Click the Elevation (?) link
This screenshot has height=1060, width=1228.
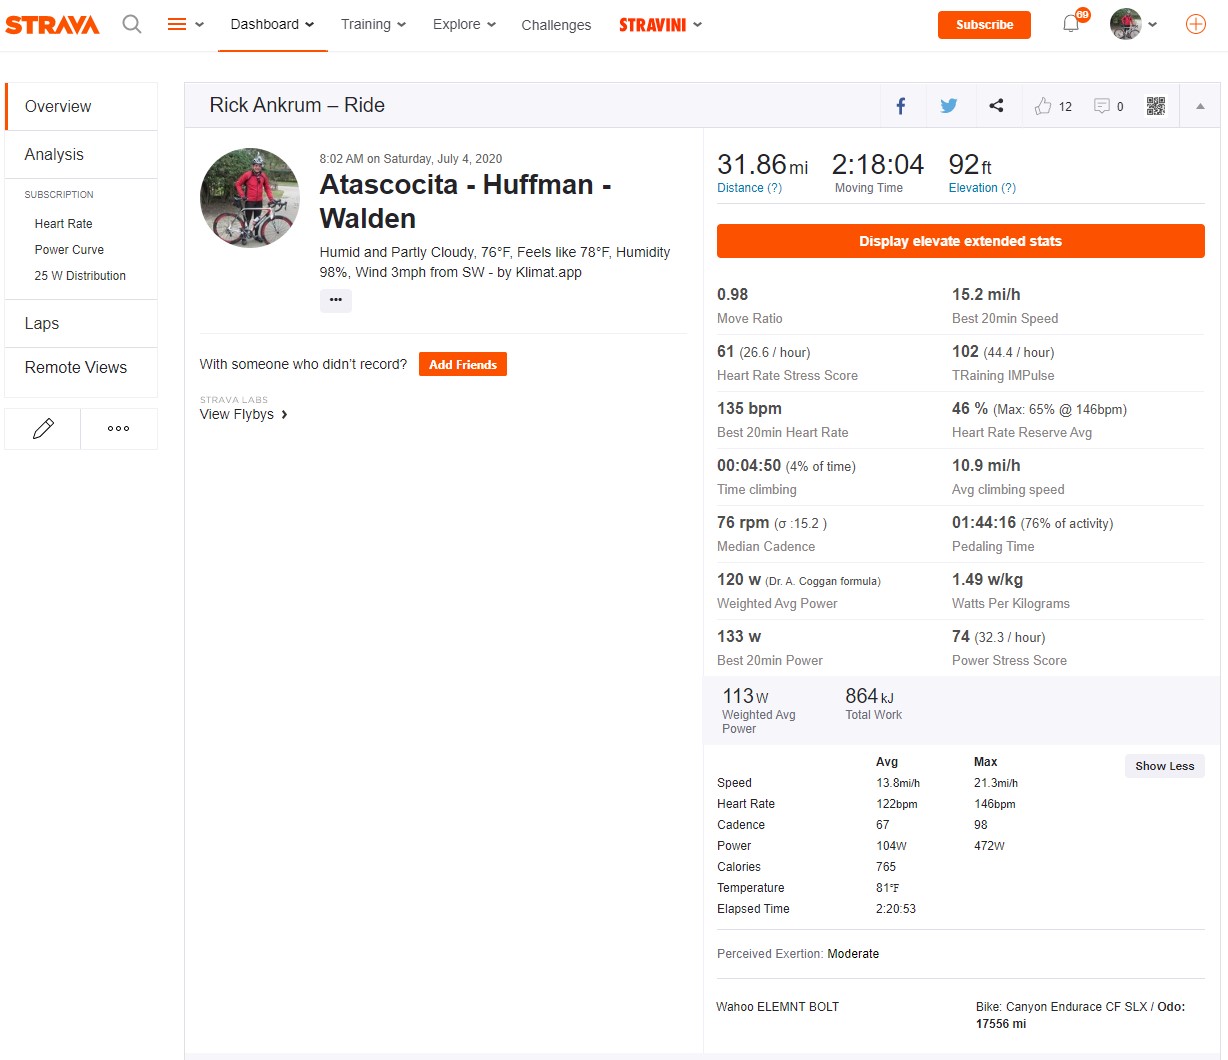pyautogui.click(x=982, y=188)
